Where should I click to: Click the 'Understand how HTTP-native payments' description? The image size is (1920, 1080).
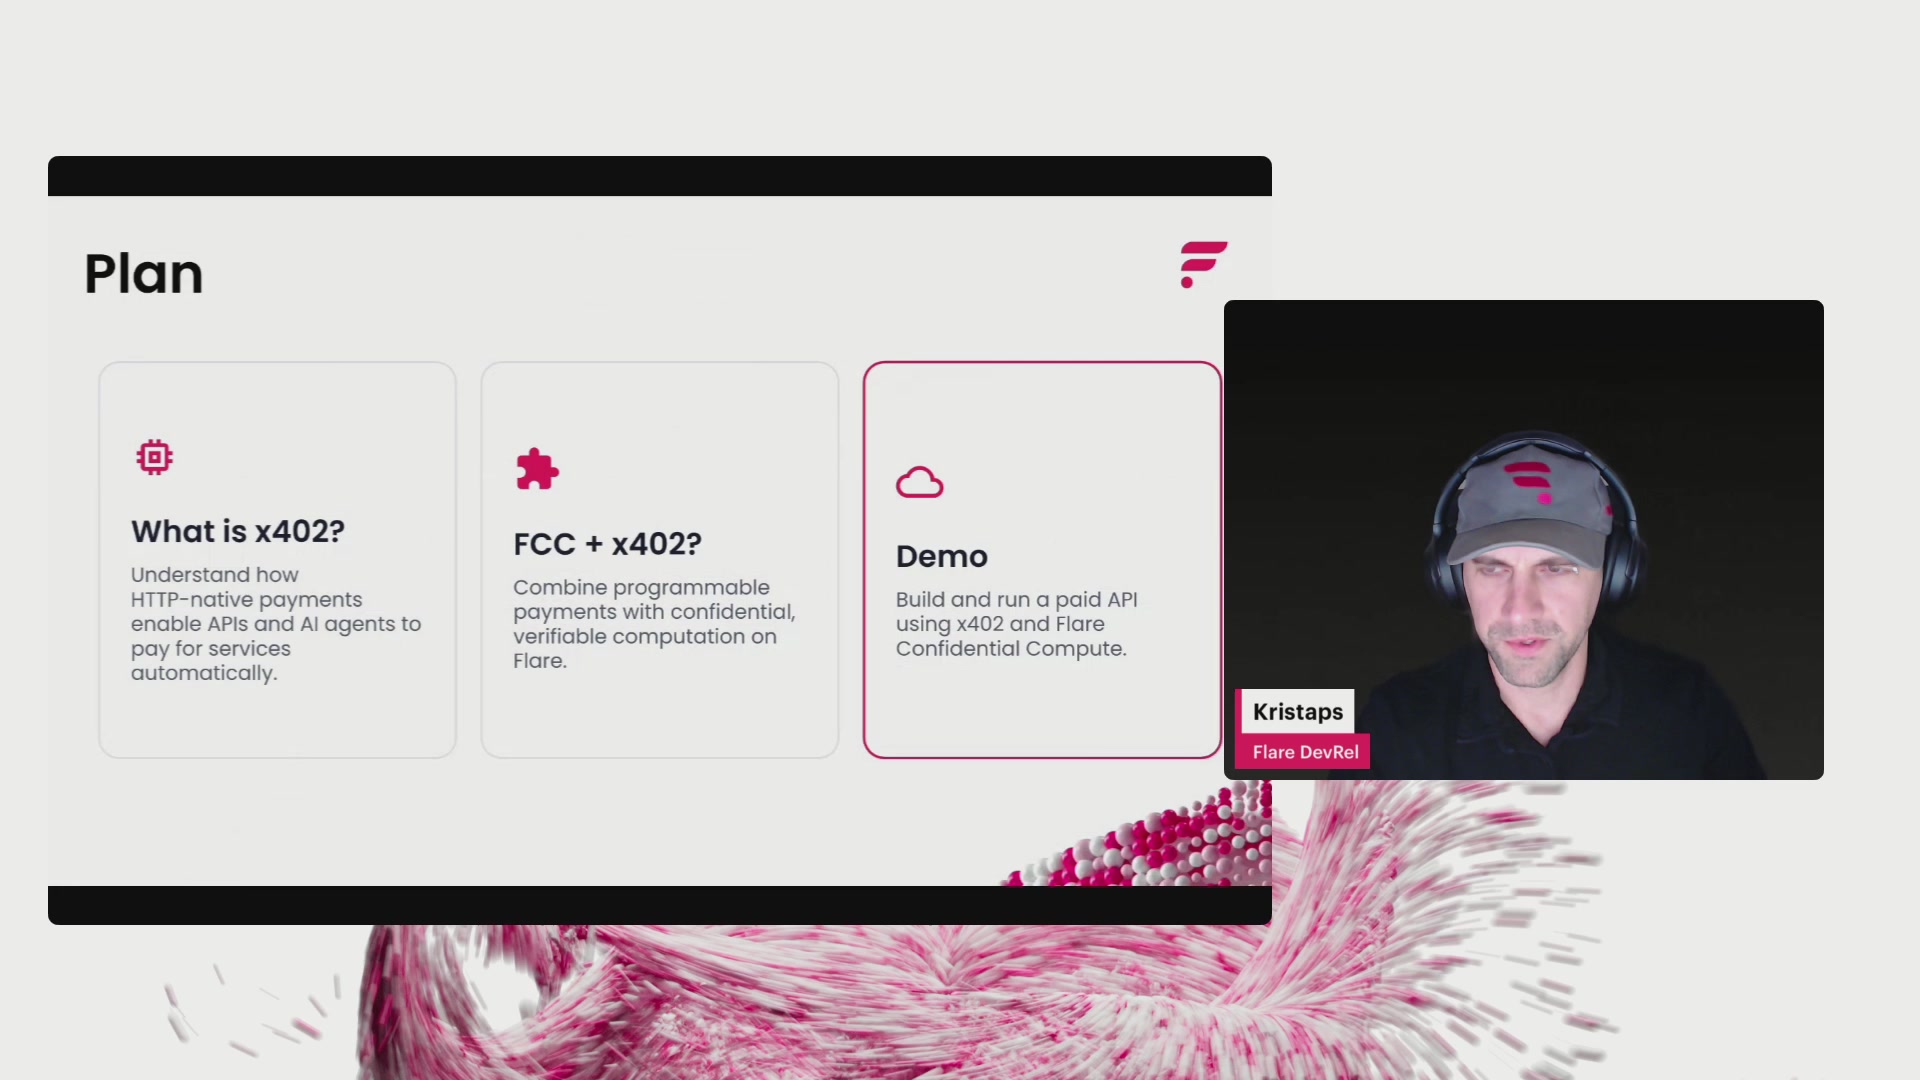pos(276,624)
